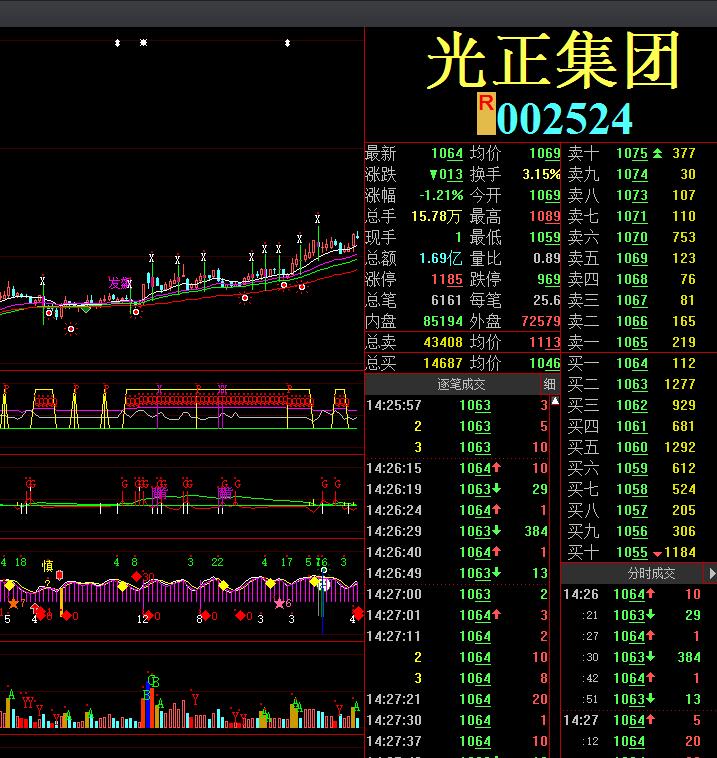717x758 pixels.
Task: Select the 卖九 1074 ask row
Action: click(x=631, y=175)
